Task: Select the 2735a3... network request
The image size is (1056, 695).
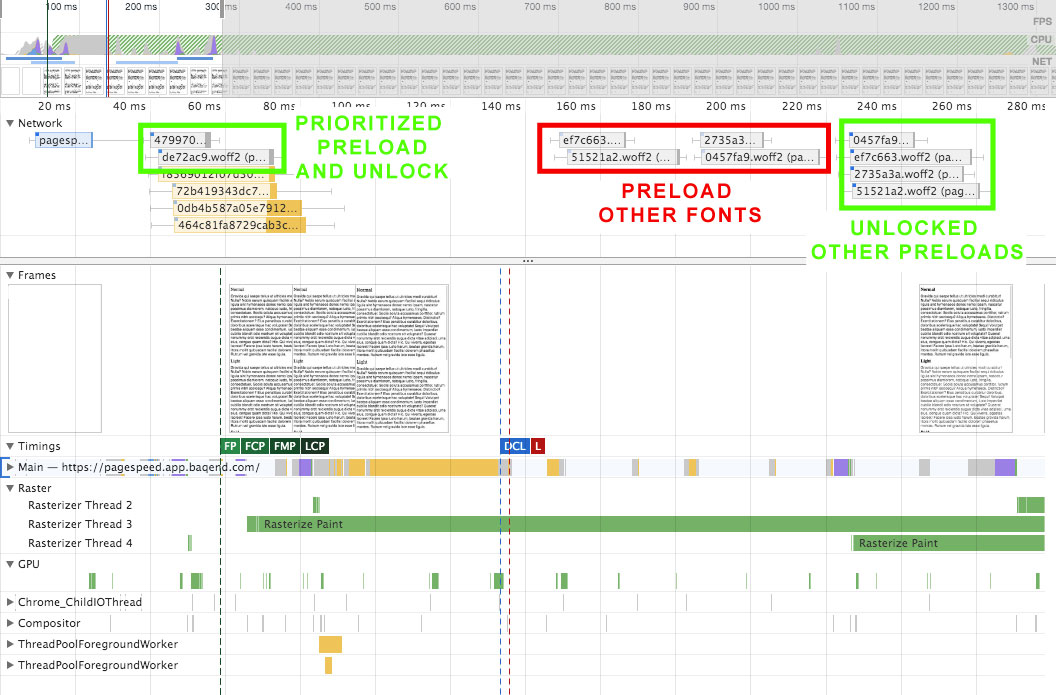Action: coord(733,140)
